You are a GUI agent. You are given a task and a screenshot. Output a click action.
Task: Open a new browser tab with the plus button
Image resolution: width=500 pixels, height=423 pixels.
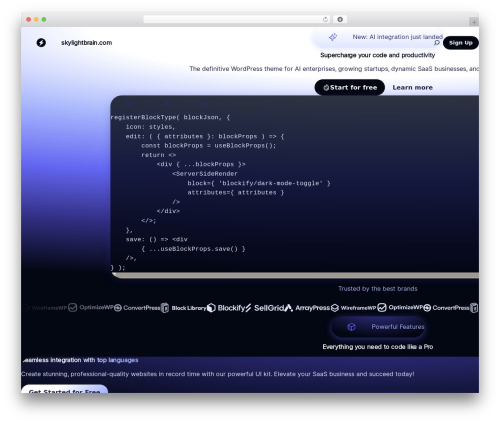pos(474,22)
